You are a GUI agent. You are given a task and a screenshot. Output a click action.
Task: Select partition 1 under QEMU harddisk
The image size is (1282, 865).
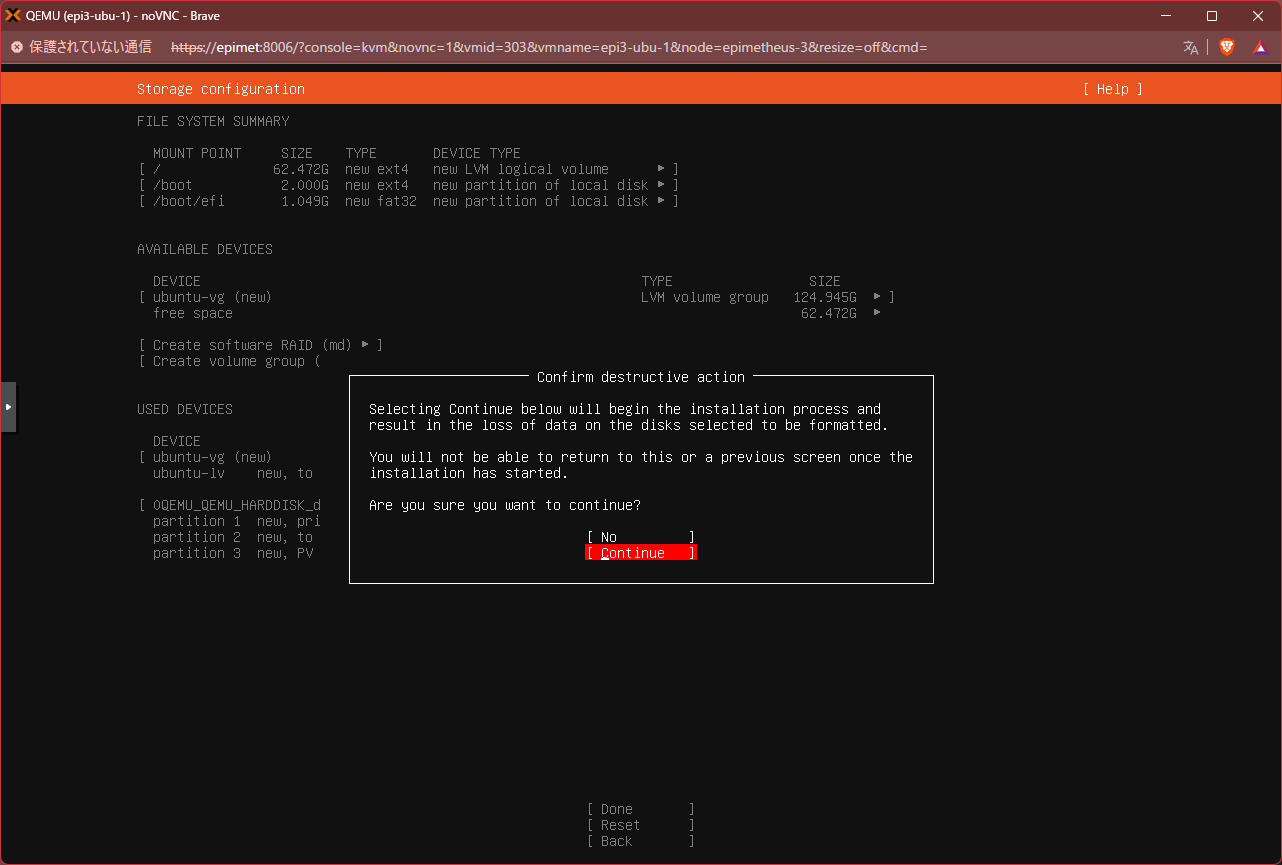(236, 521)
